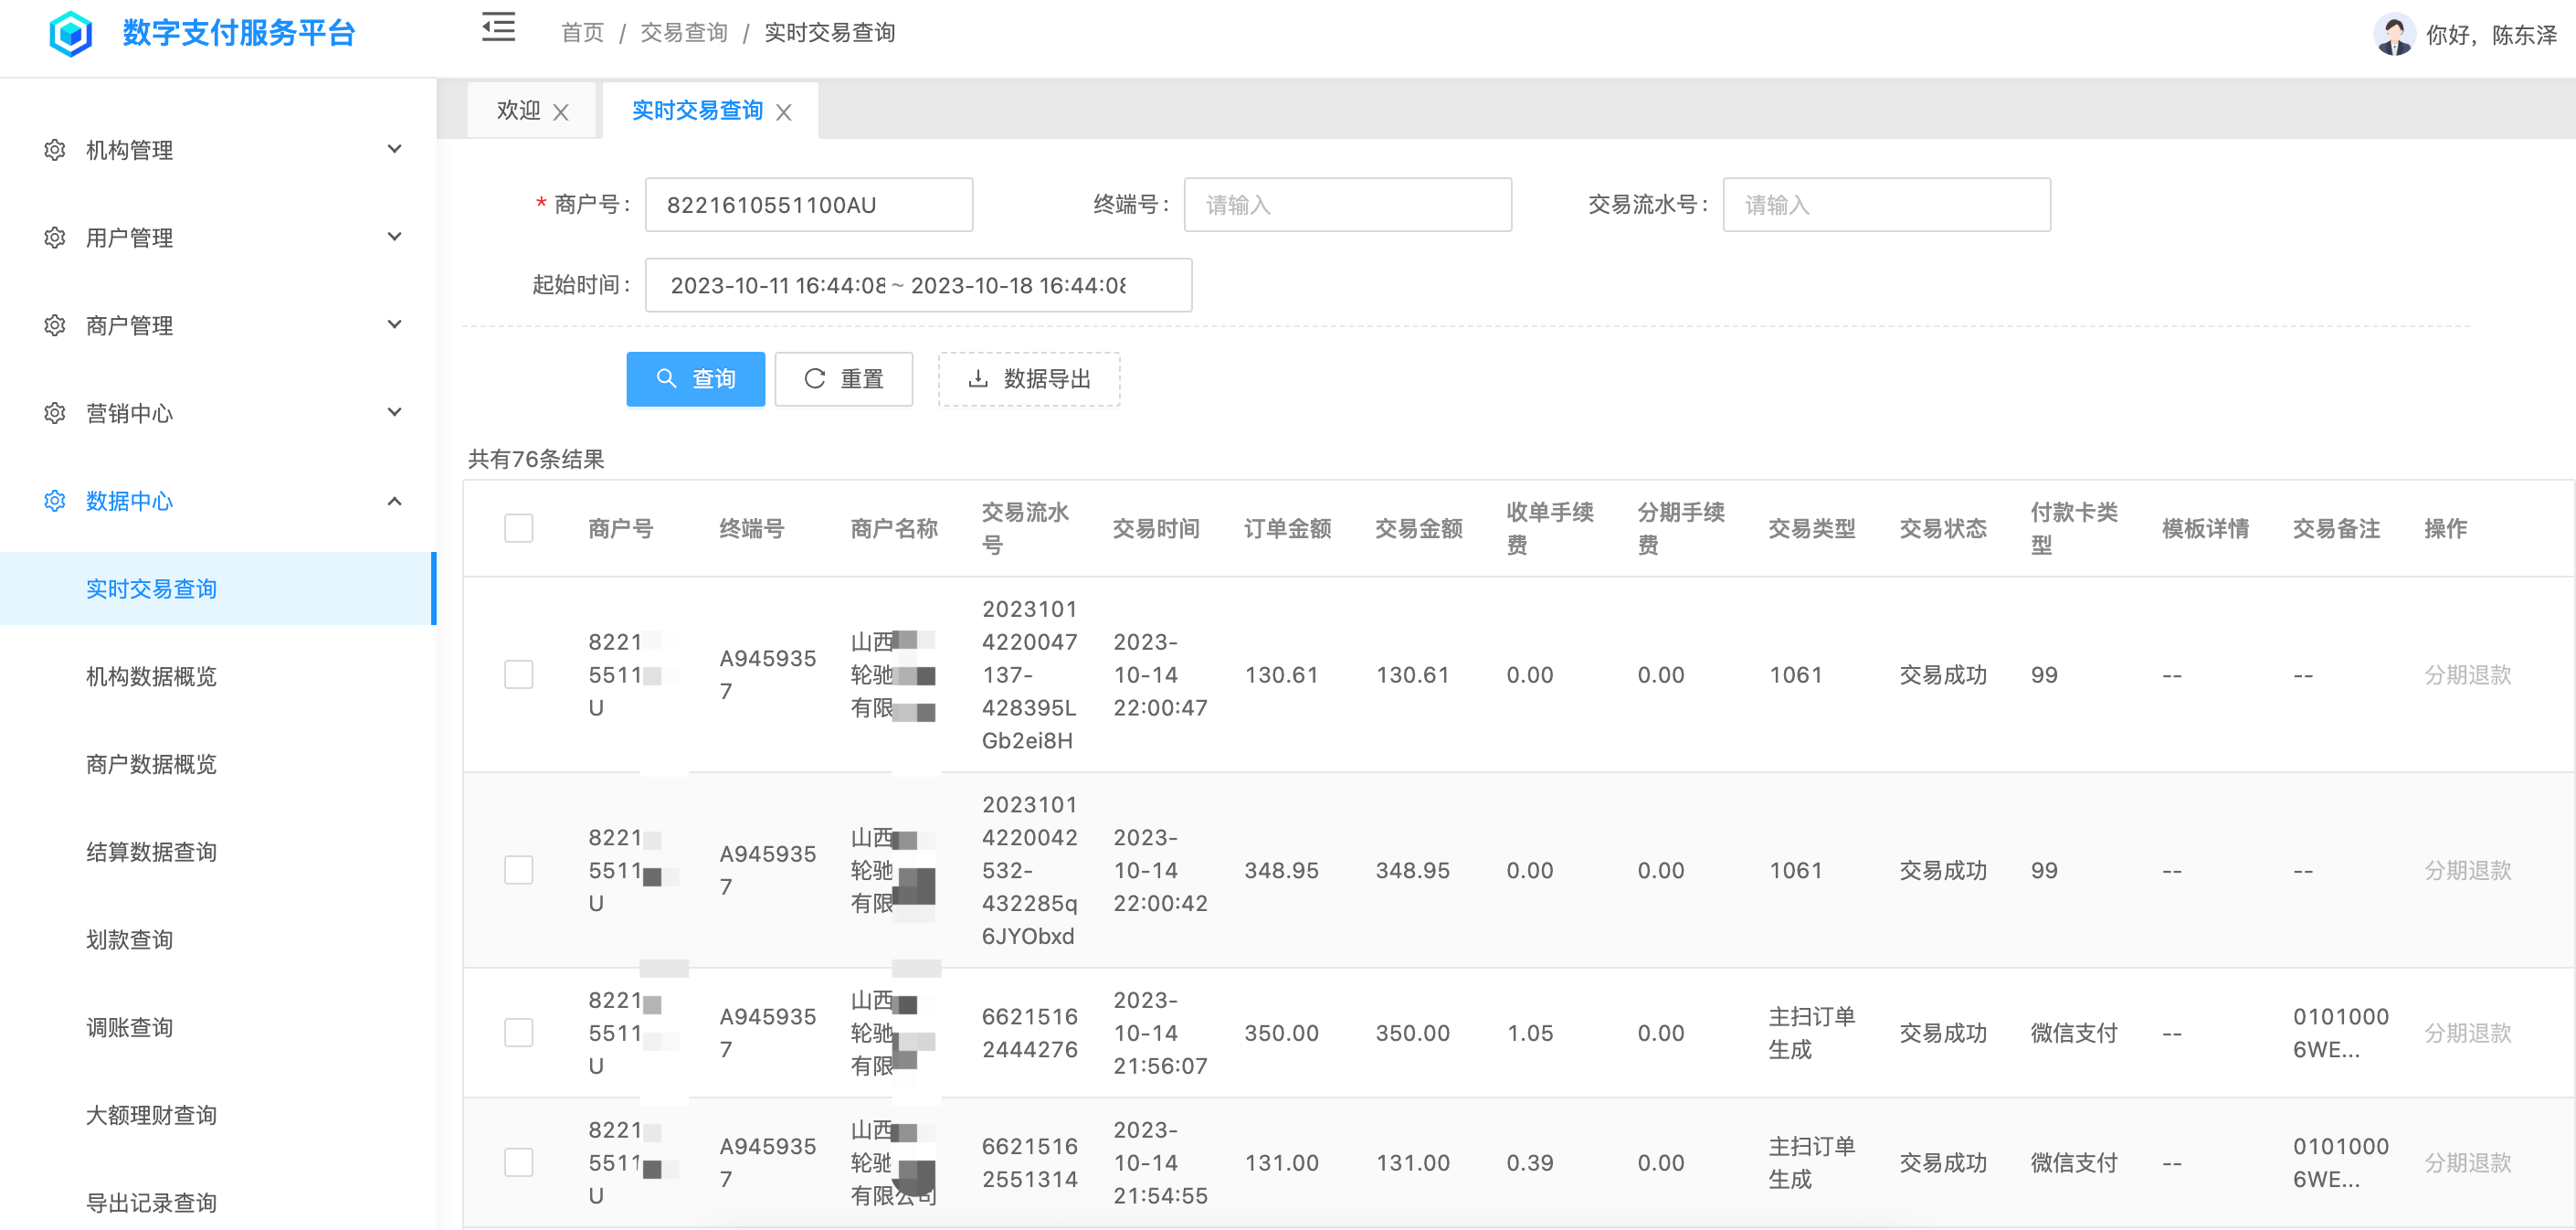The height and width of the screenshot is (1230, 2576).
Task: Close the 实时交易查询 tab
Action: pyautogui.click(x=784, y=112)
